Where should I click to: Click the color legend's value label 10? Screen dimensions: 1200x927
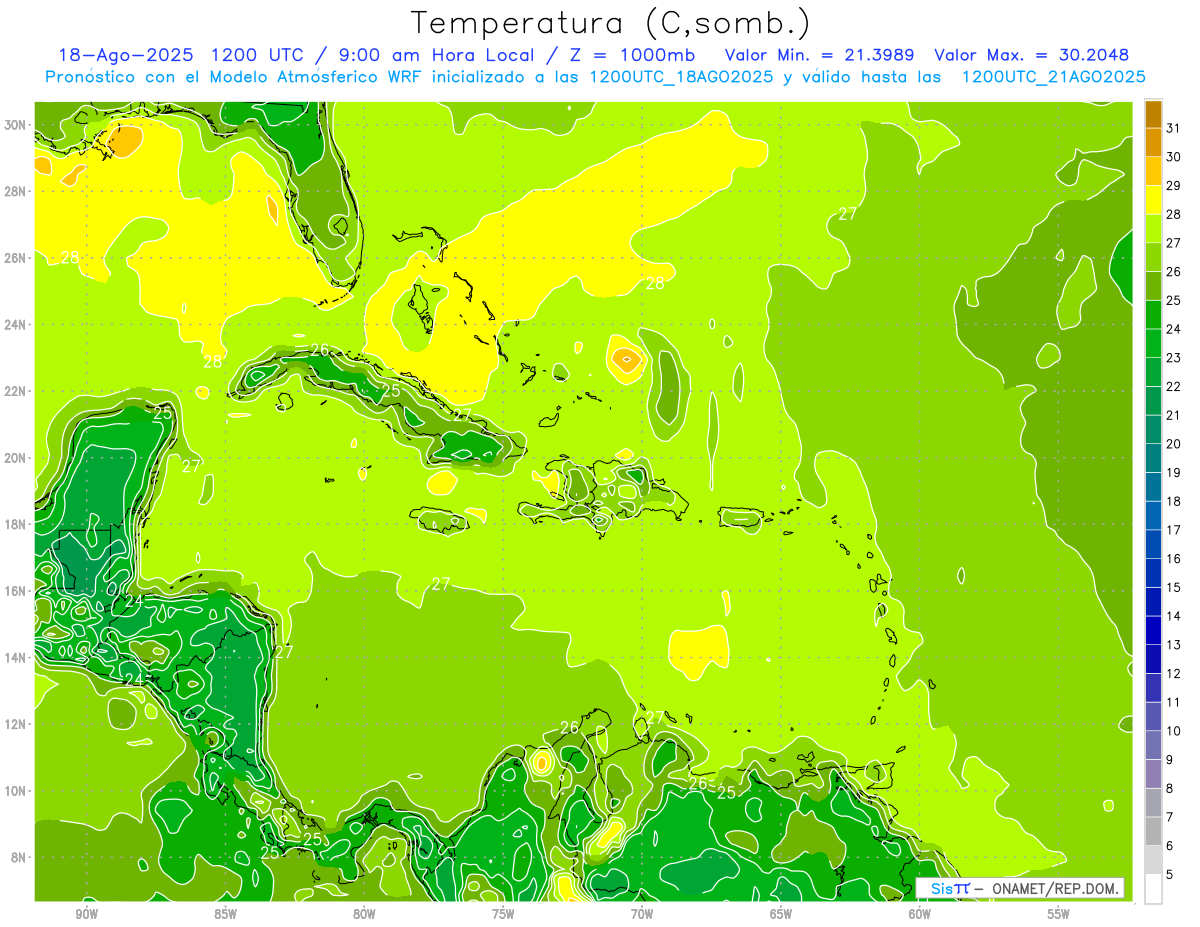(1174, 731)
